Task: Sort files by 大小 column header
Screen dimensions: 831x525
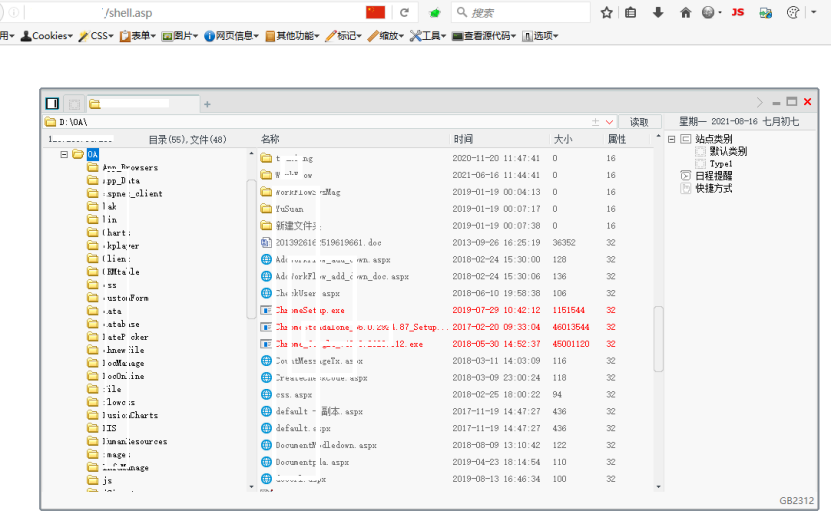Action: [563, 139]
